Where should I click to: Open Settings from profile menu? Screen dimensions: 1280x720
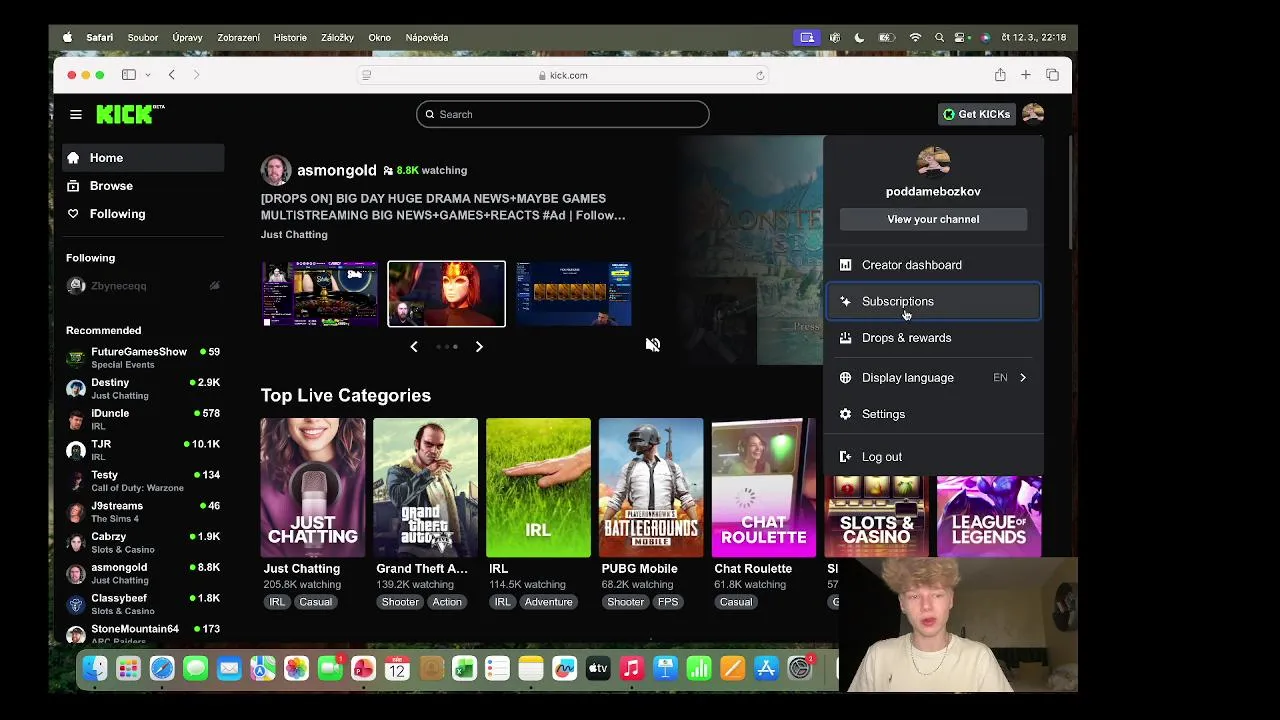click(933, 414)
